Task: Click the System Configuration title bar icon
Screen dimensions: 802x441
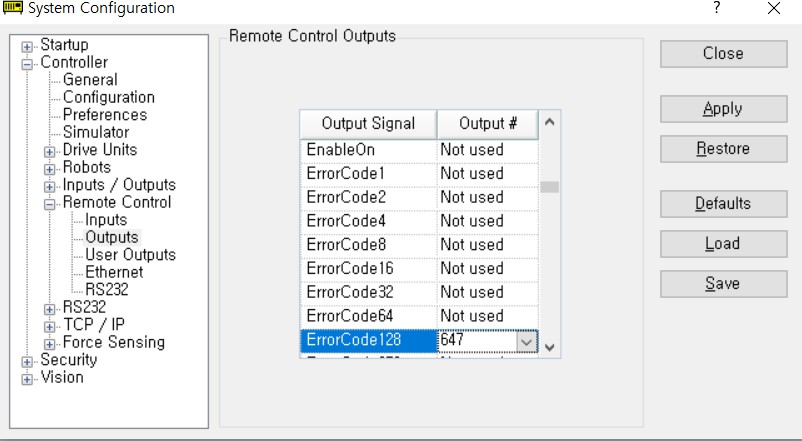Action: tap(13, 8)
